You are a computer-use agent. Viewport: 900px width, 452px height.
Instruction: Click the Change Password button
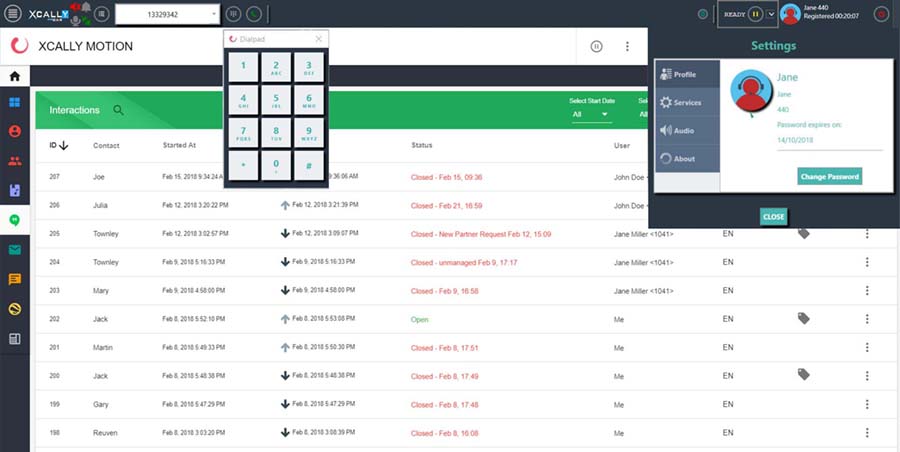(x=829, y=176)
